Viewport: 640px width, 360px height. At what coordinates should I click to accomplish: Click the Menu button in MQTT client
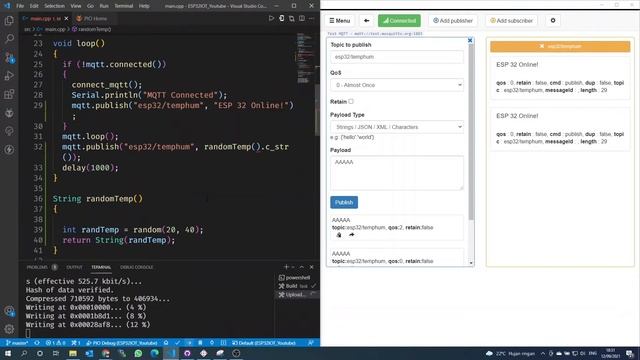[x=340, y=20]
